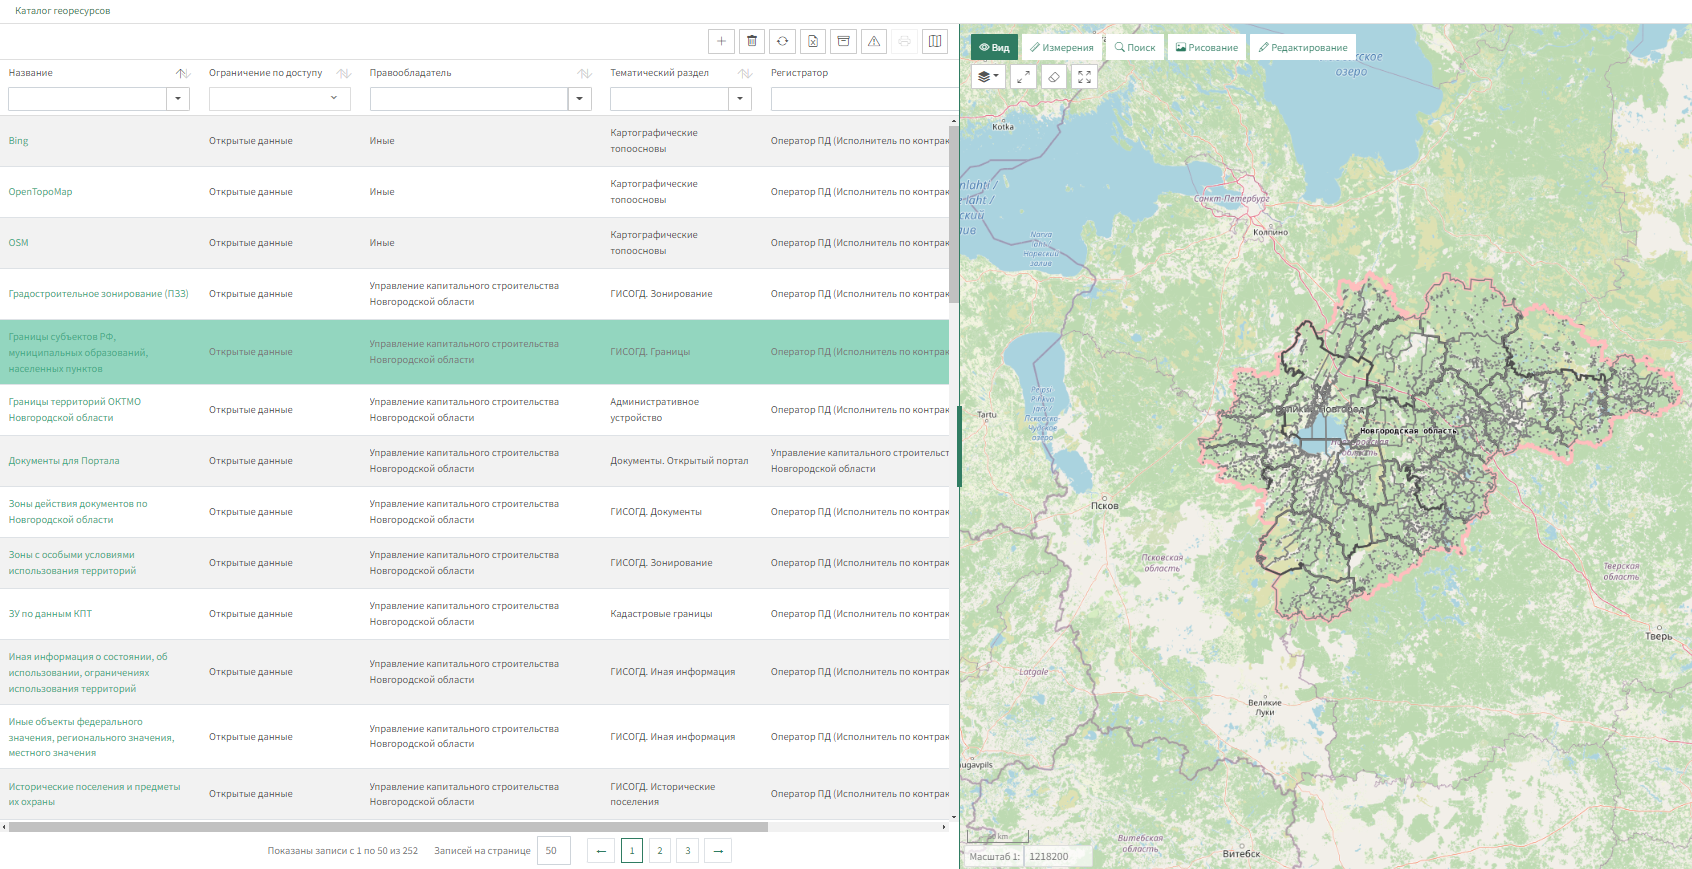1692x869 pixels.
Task: Toggle sorting by Правообладатель column
Action: (x=584, y=73)
